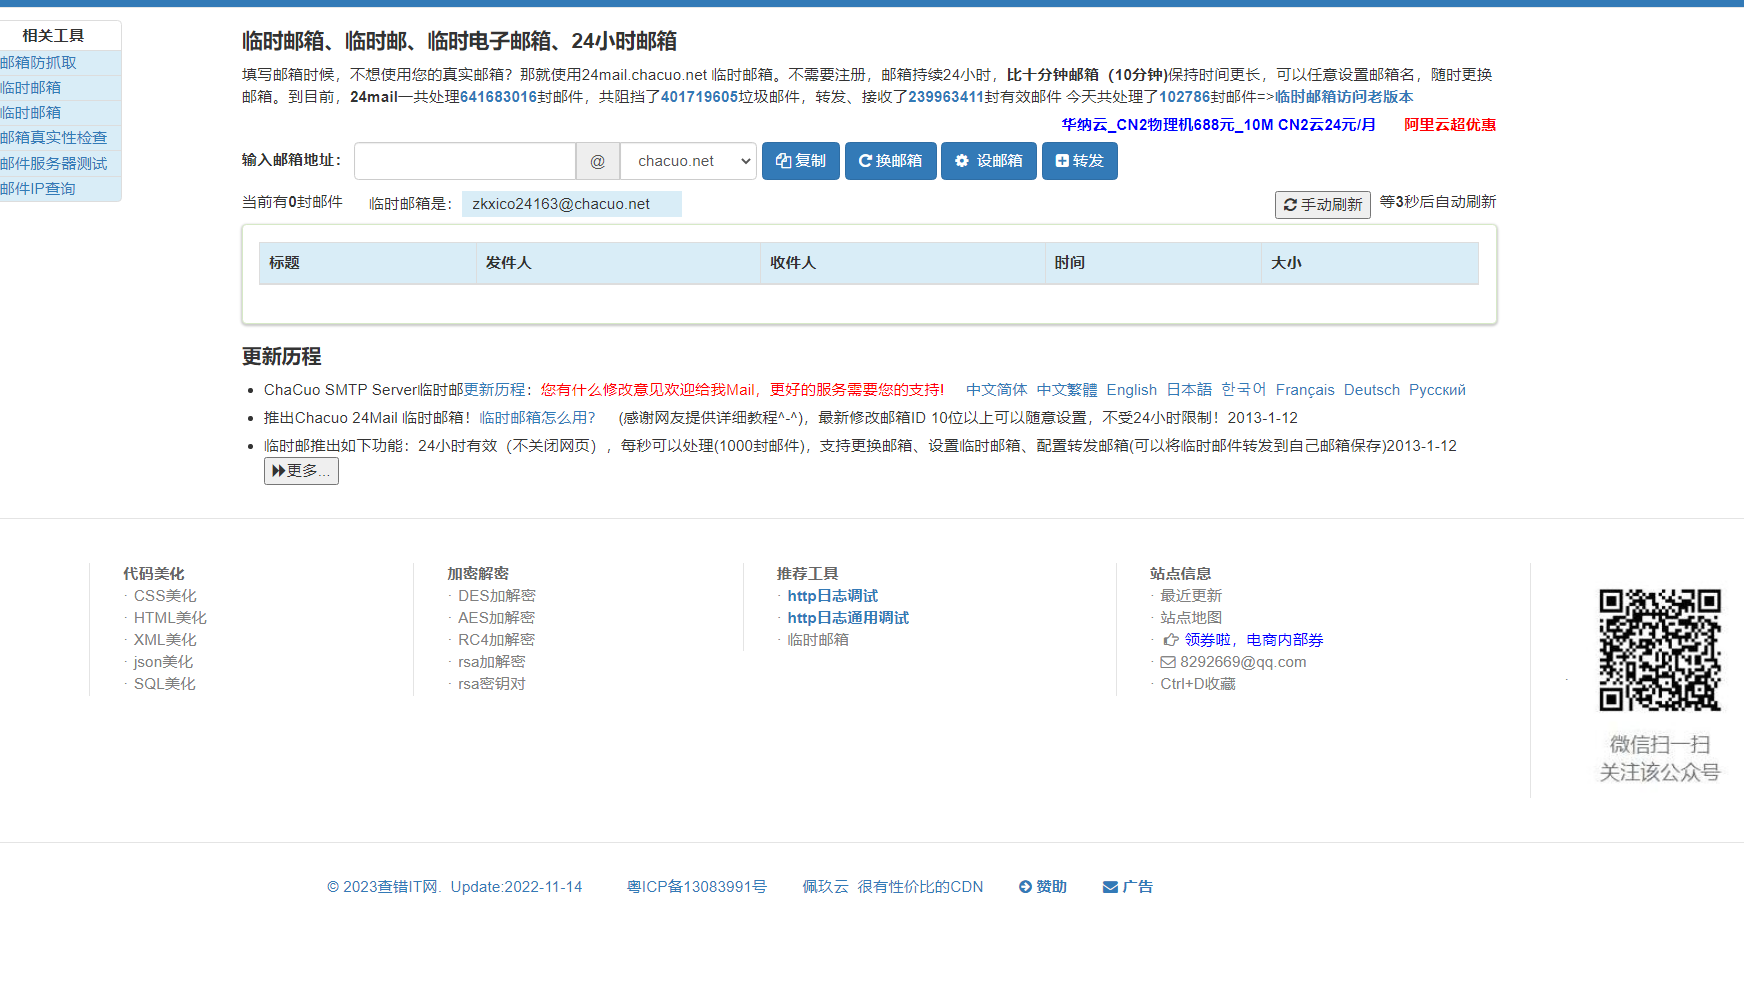Select 邮件IP查询 in the sidebar
Screen dimensions: 1744x1002
[x=38, y=189]
